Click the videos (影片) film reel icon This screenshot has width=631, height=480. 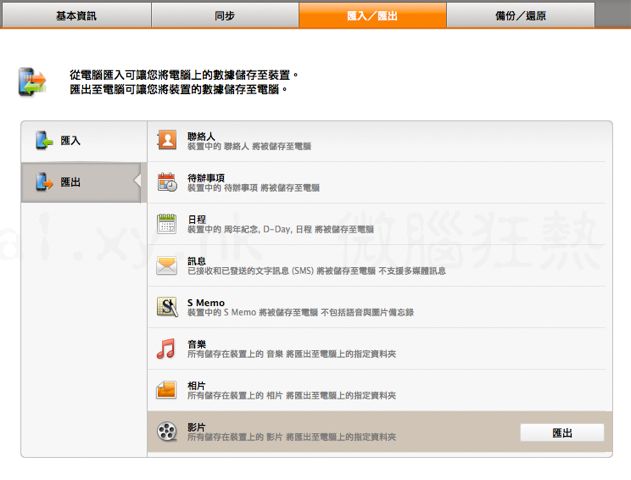pyautogui.click(x=166, y=432)
